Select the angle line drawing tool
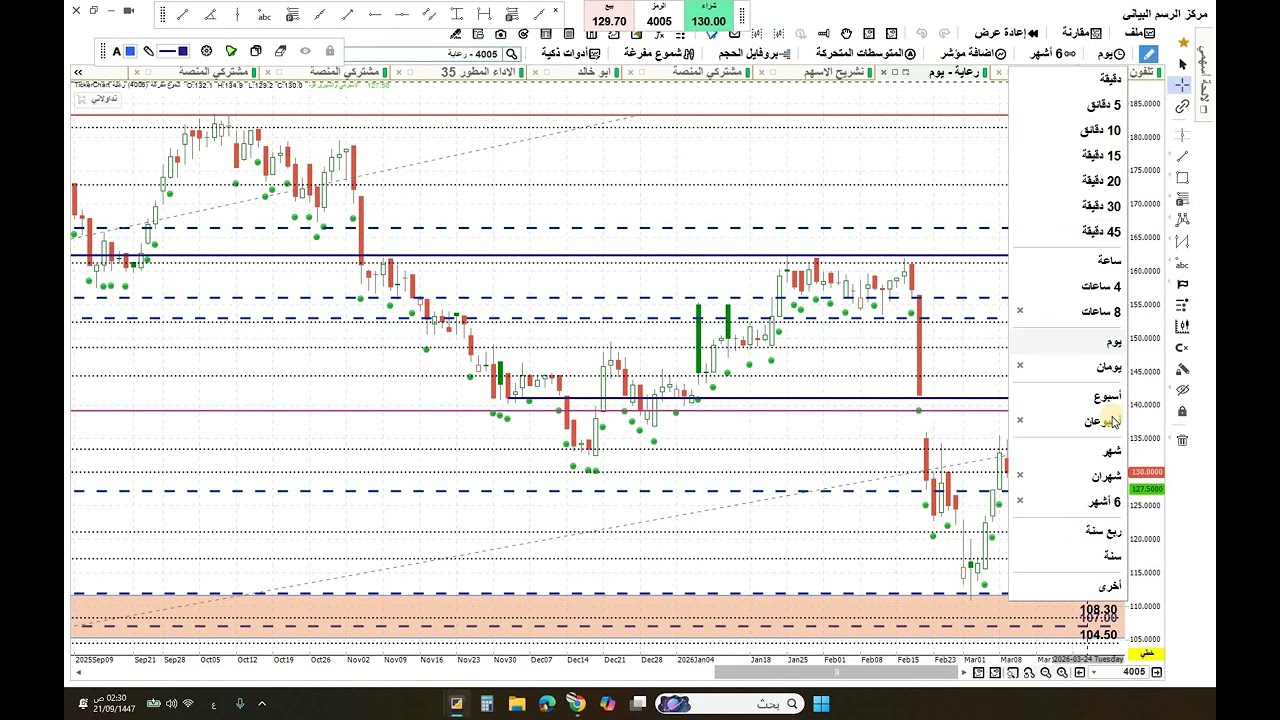 [210, 15]
